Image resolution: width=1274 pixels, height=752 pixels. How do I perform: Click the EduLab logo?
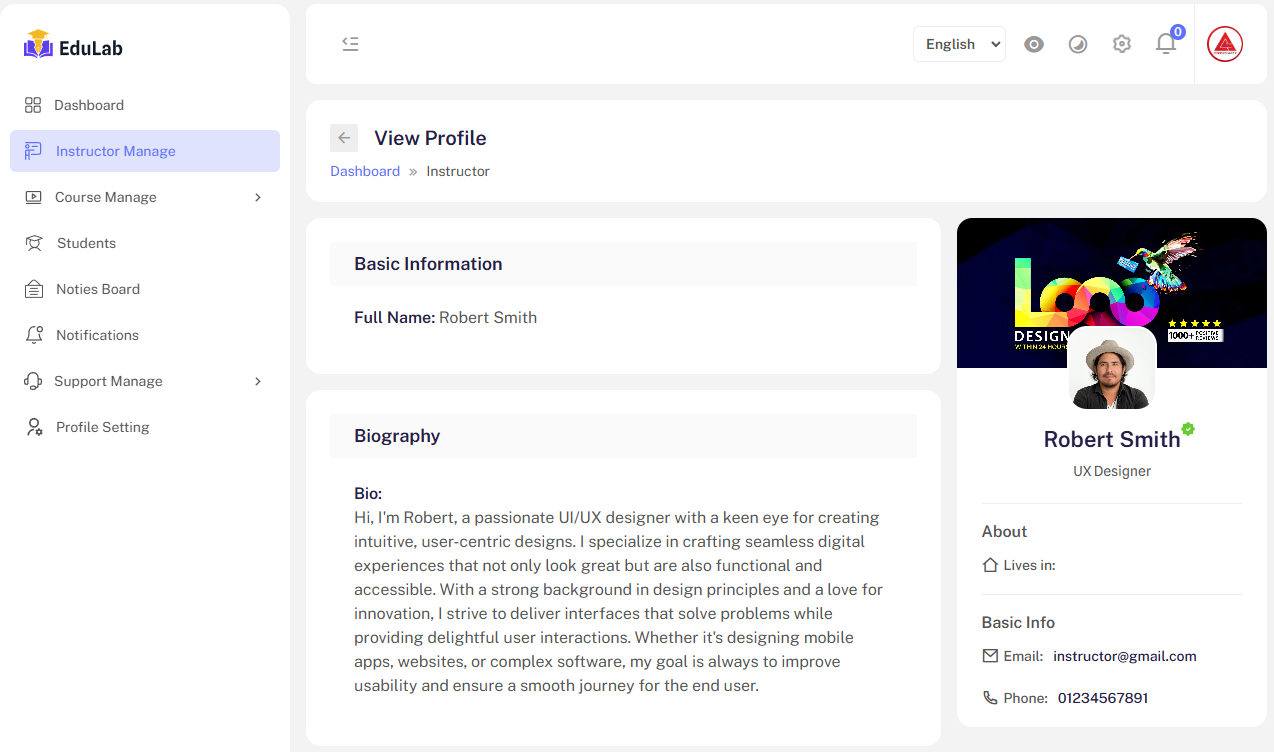[74, 46]
